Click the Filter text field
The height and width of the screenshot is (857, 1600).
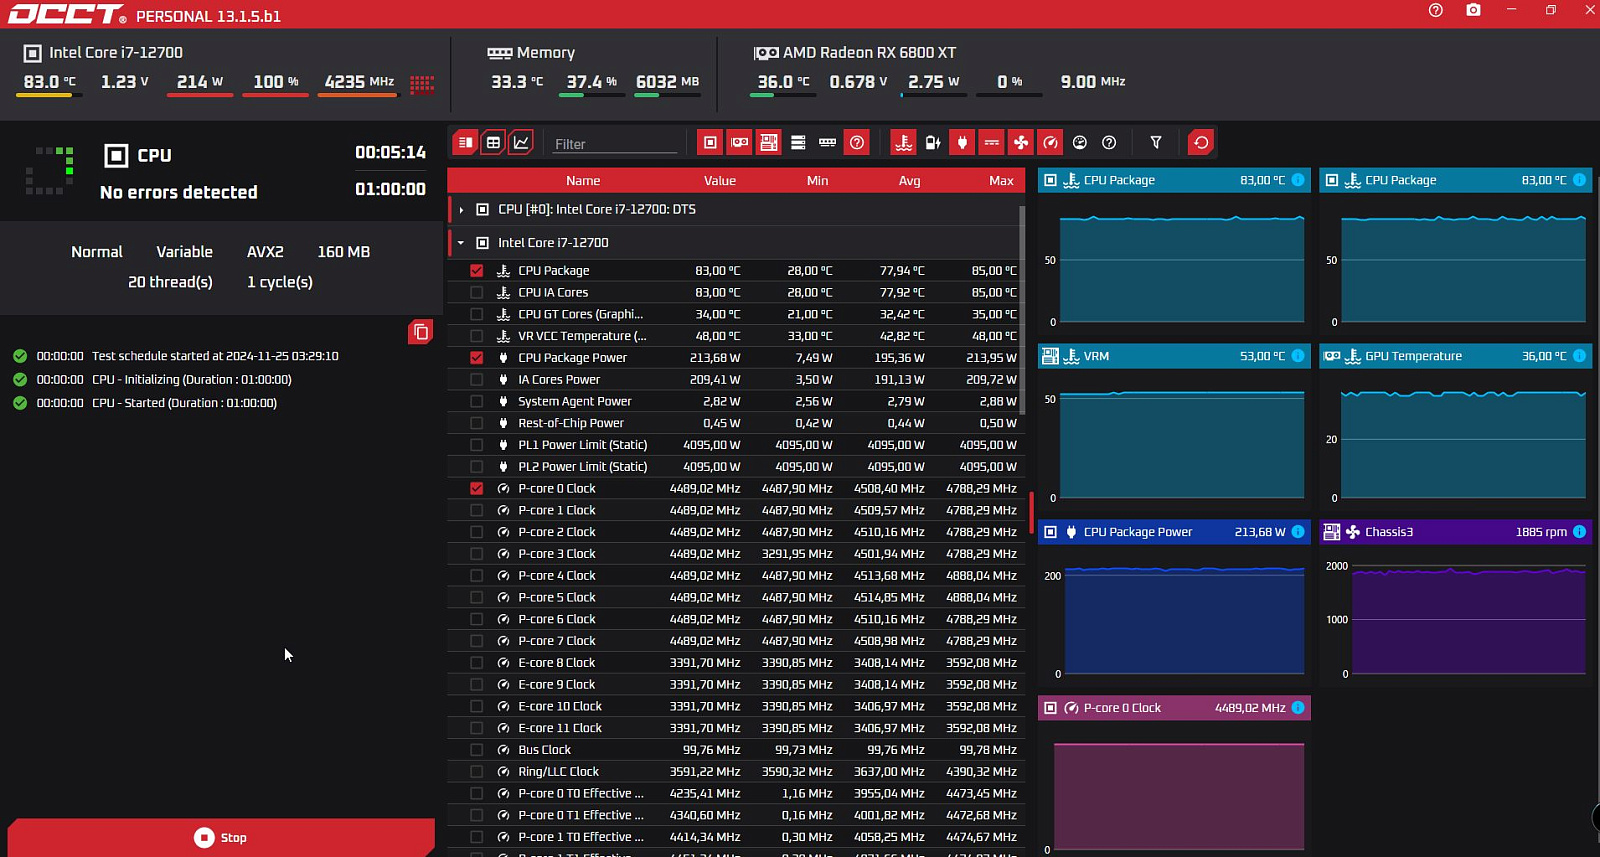pyautogui.click(x=615, y=144)
